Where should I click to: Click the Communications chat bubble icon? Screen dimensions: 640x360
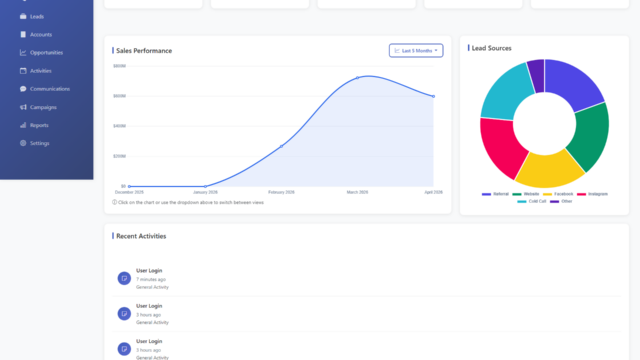[x=23, y=89]
